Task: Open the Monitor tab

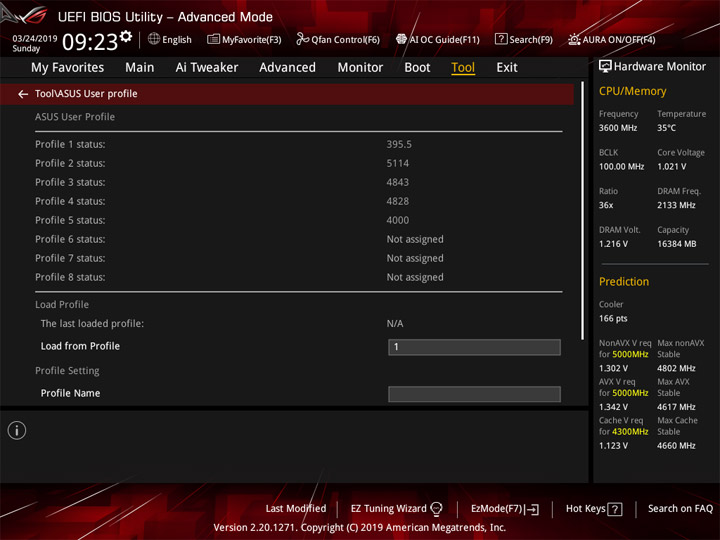Action: [x=360, y=68]
